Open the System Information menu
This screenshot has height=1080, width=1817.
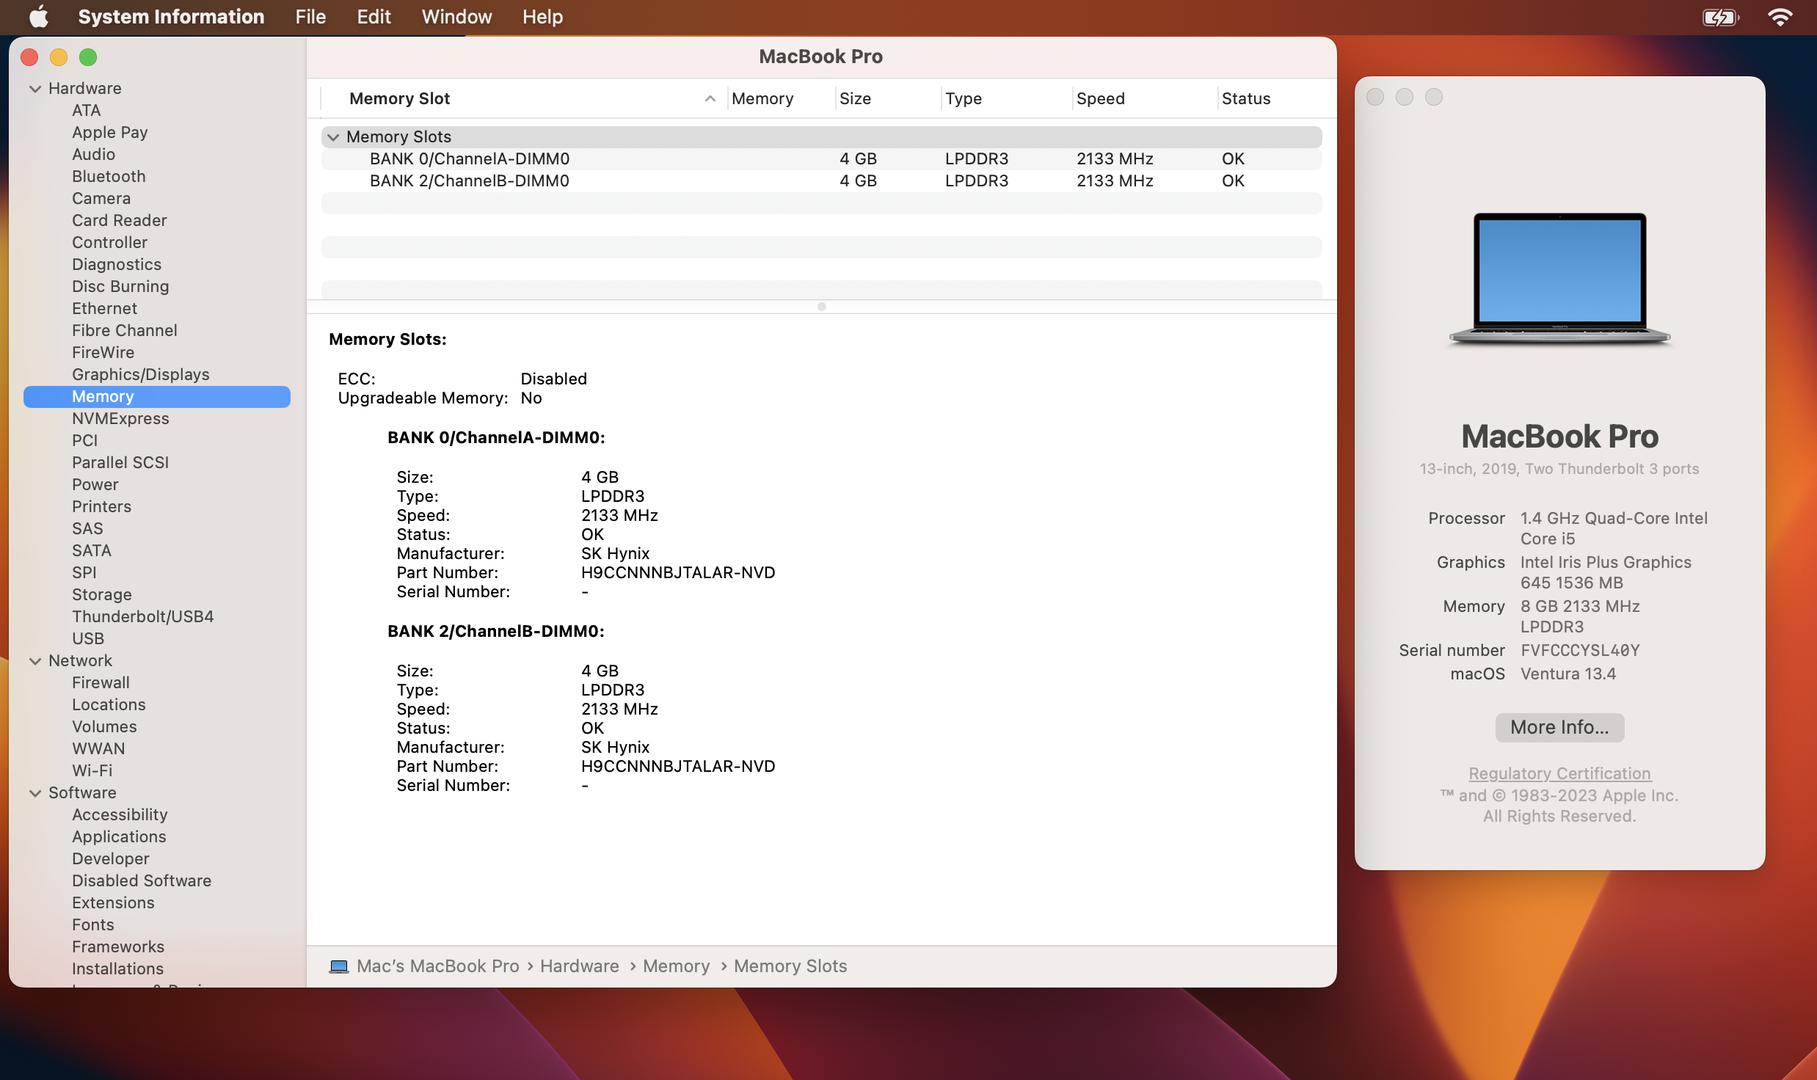(x=171, y=17)
